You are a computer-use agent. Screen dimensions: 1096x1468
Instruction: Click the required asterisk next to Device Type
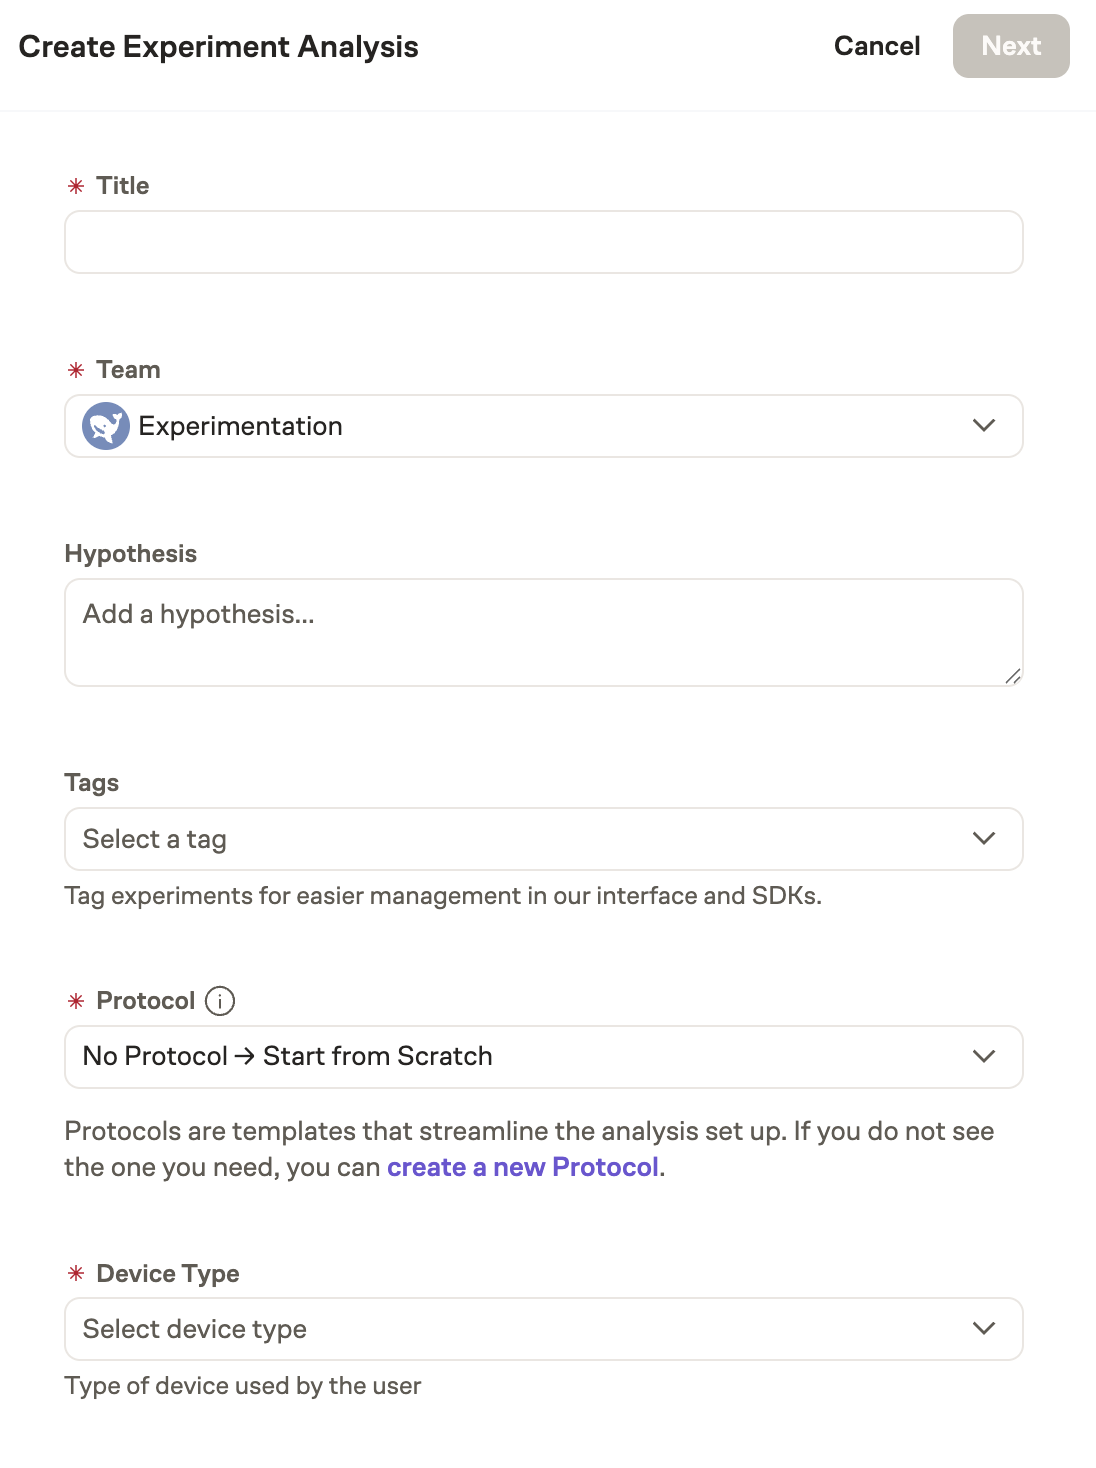pyautogui.click(x=75, y=1274)
